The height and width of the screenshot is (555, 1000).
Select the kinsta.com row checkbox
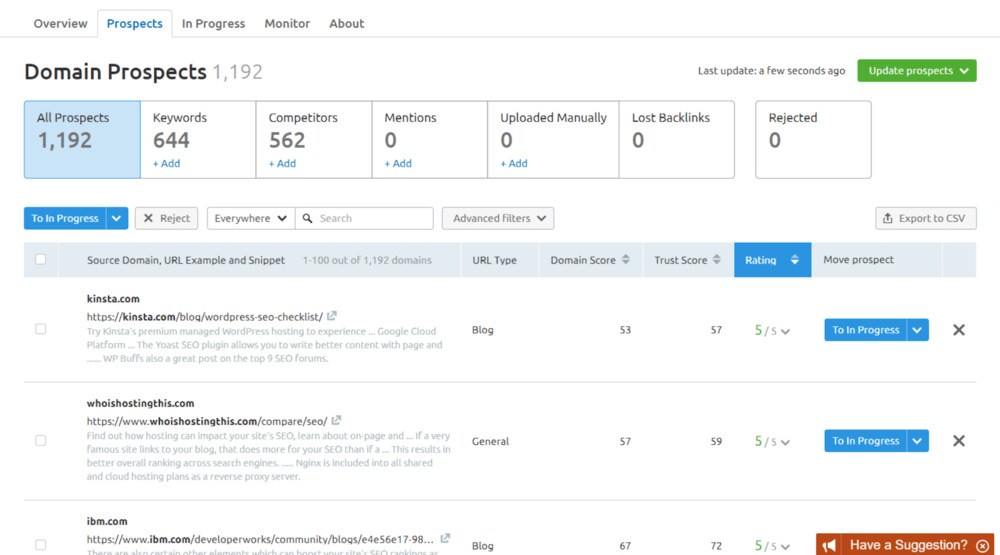pos(41,329)
